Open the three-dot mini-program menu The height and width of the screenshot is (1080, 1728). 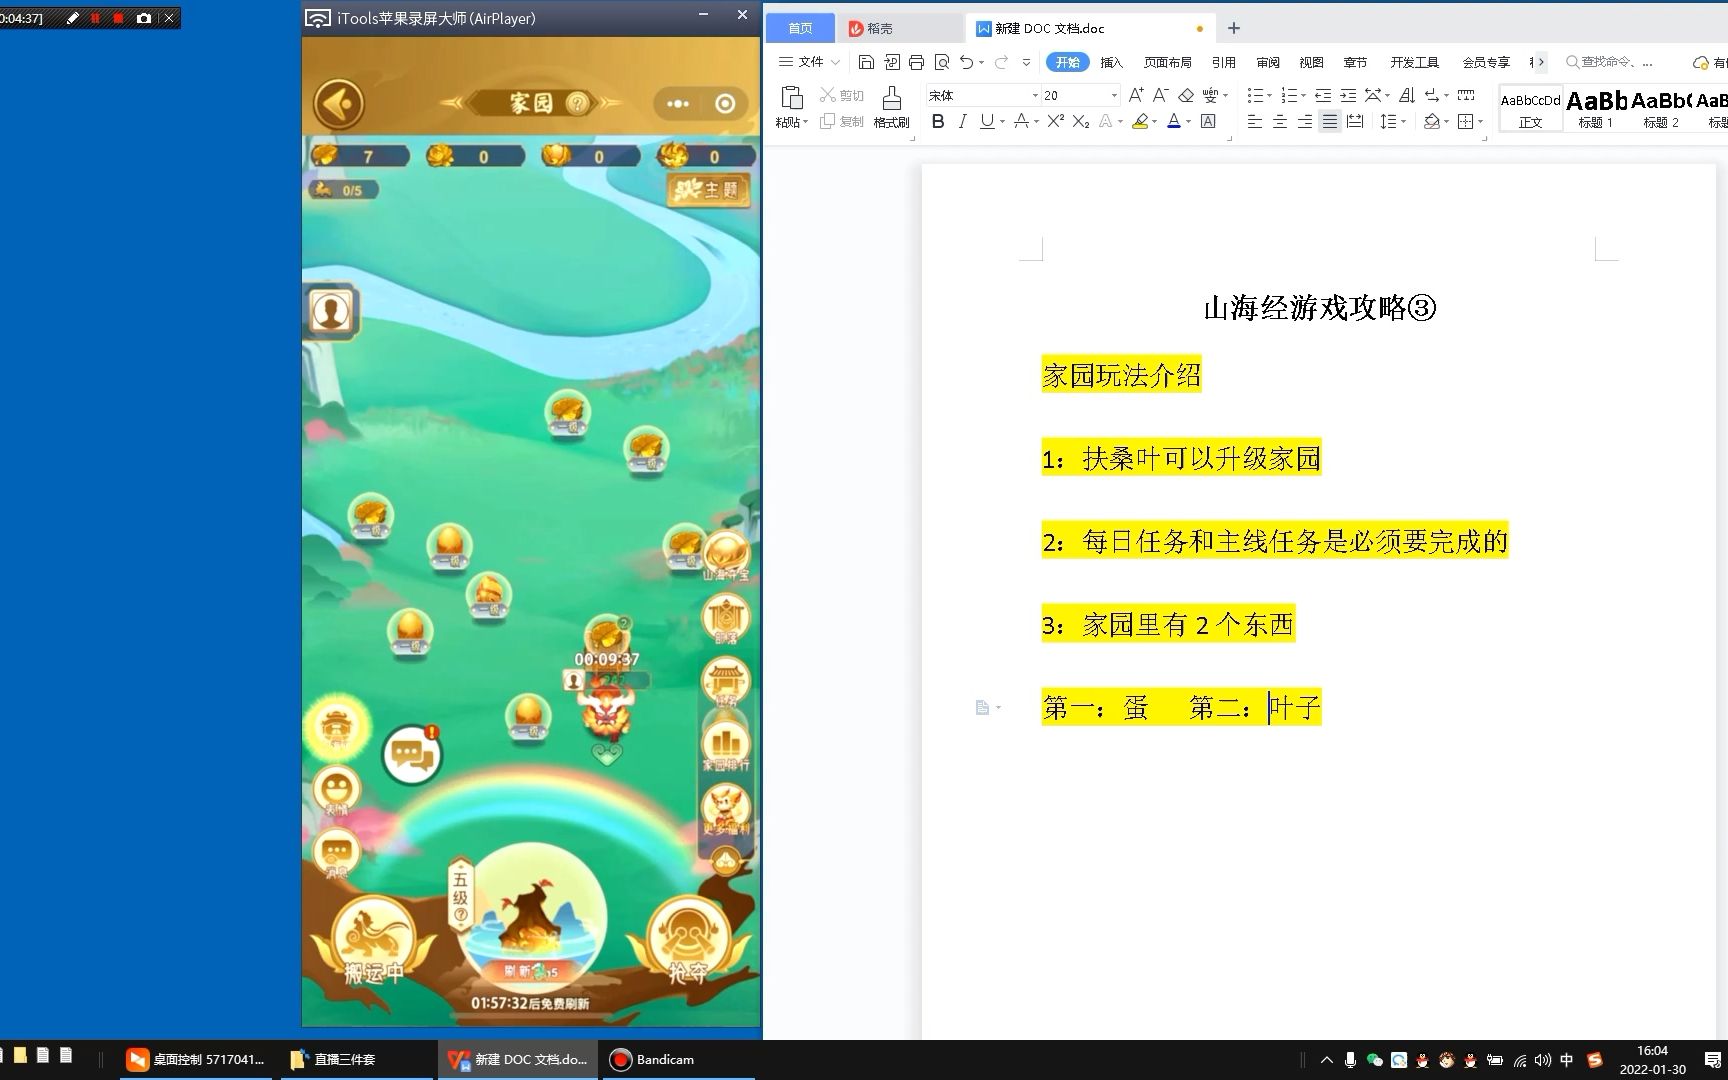(678, 104)
